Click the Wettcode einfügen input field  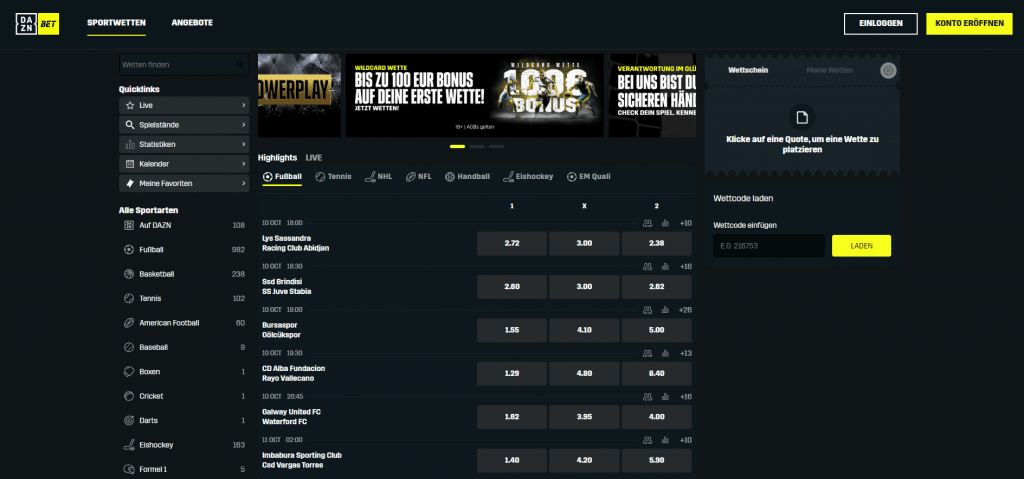(768, 246)
